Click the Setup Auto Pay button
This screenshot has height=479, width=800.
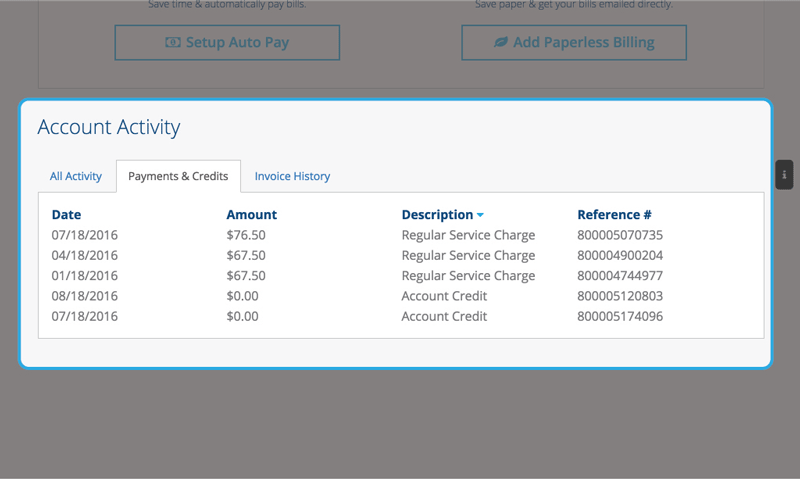click(227, 42)
